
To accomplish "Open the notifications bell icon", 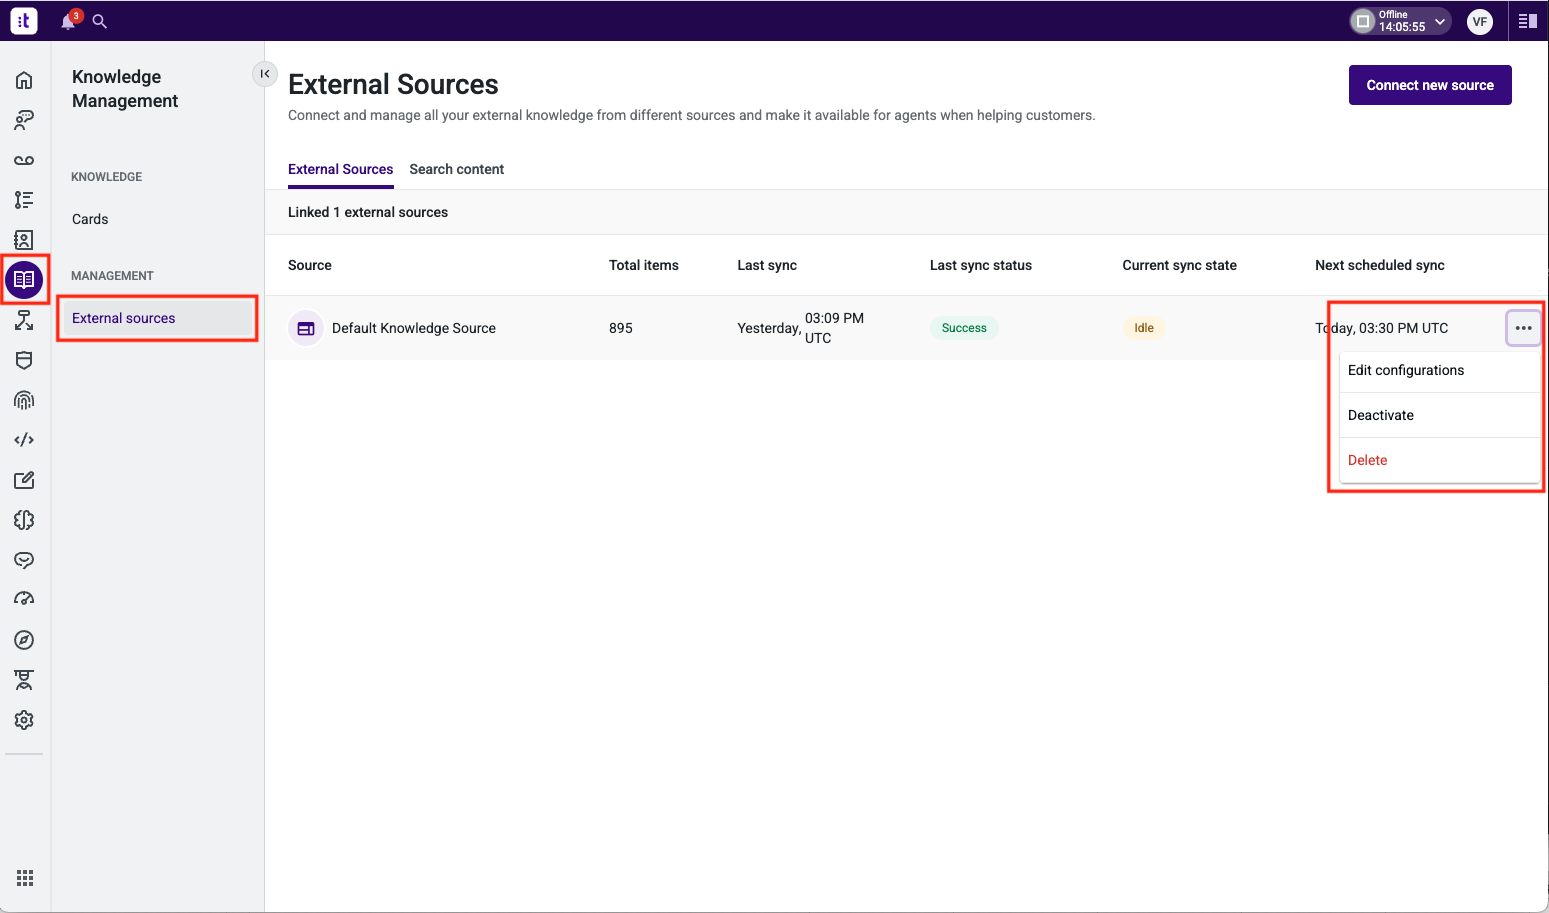I will pos(68,21).
